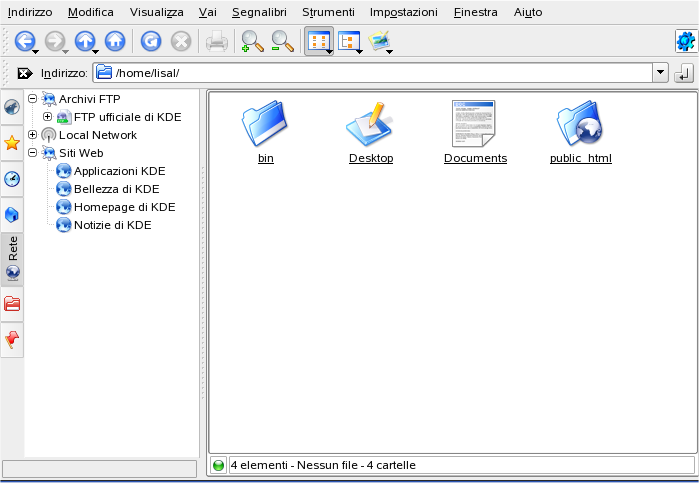Open the topmost sidebar tab icon

pyautogui.click(x=12, y=107)
